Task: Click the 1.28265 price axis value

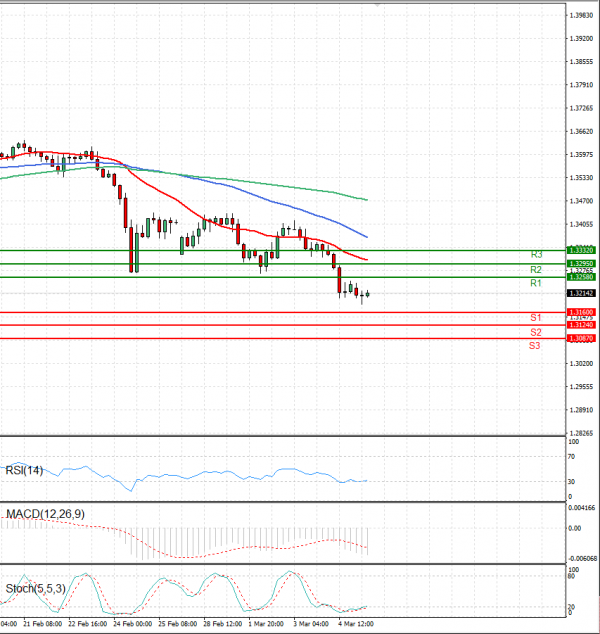Action: (x=581, y=433)
